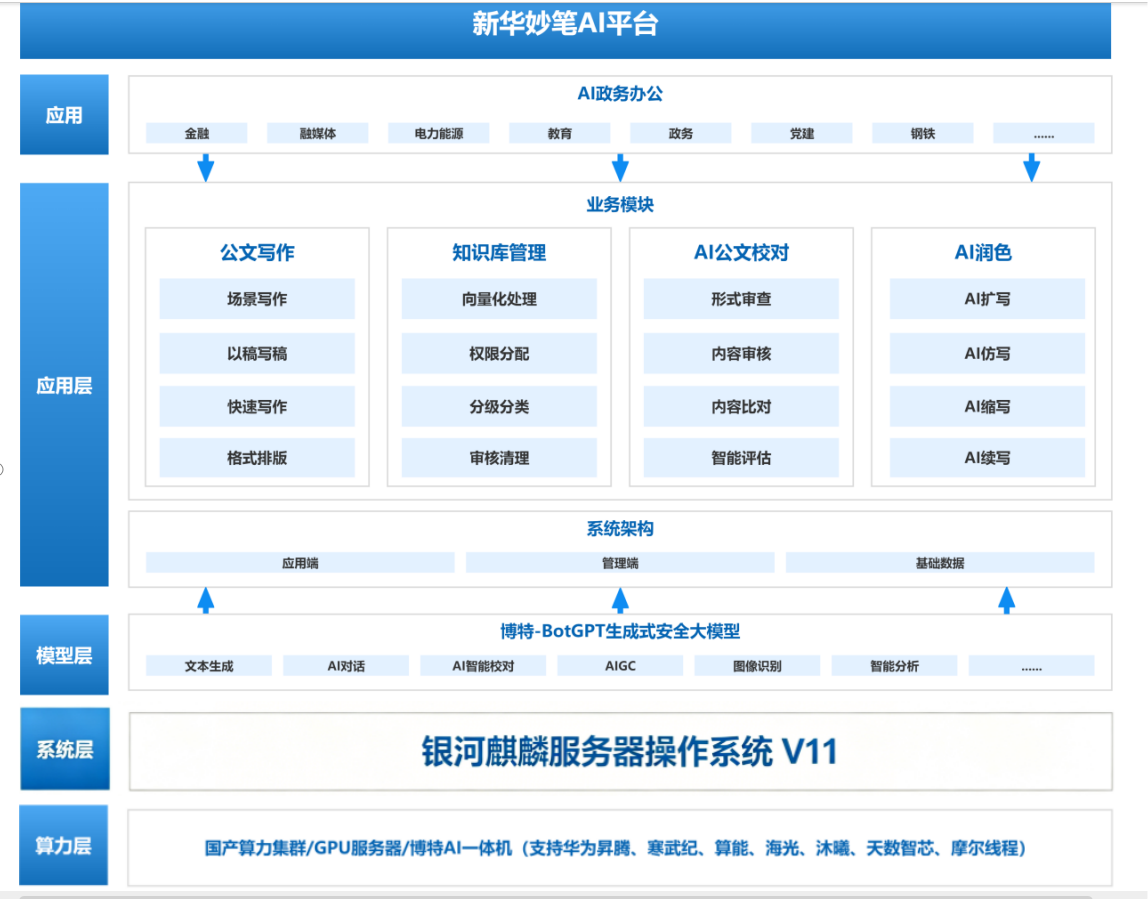Open the 分级分类 box

click(x=499, y=406)
